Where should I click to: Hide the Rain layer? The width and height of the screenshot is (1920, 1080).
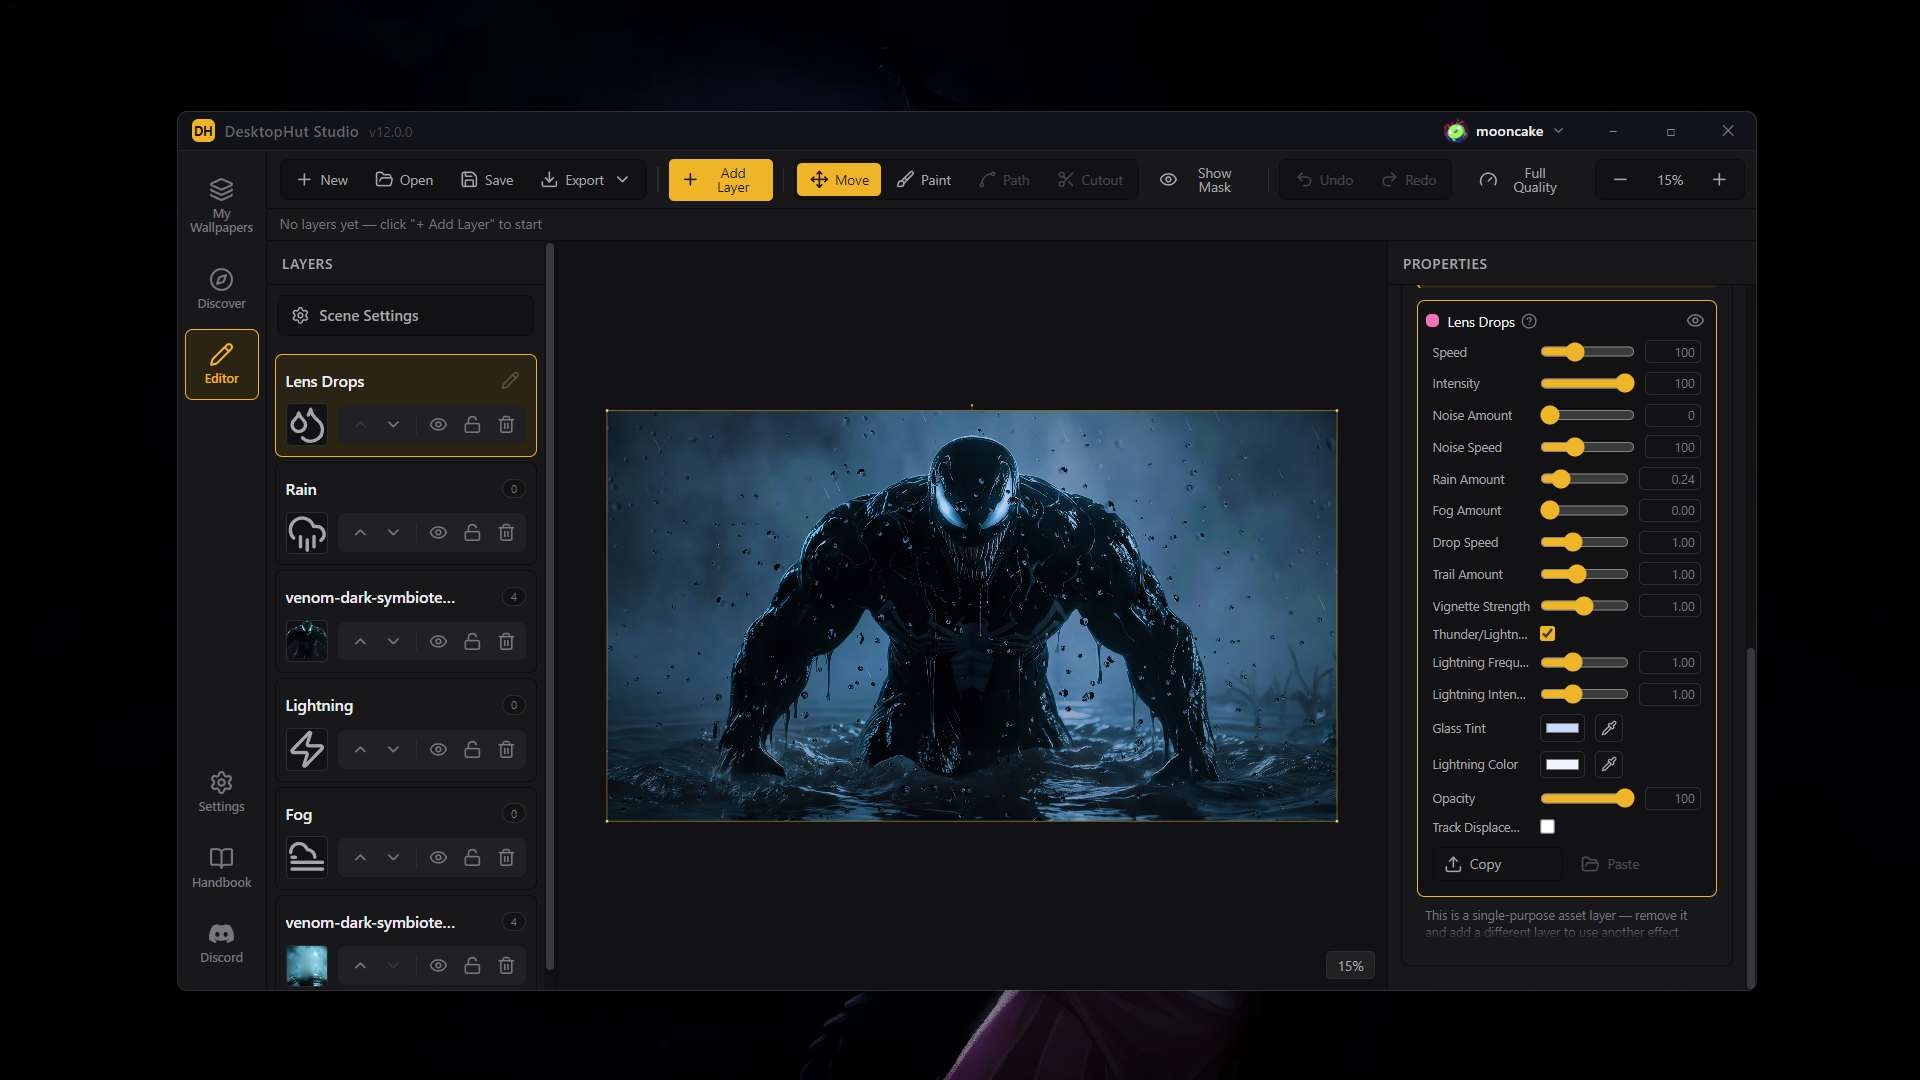click(x=438, y=533)
